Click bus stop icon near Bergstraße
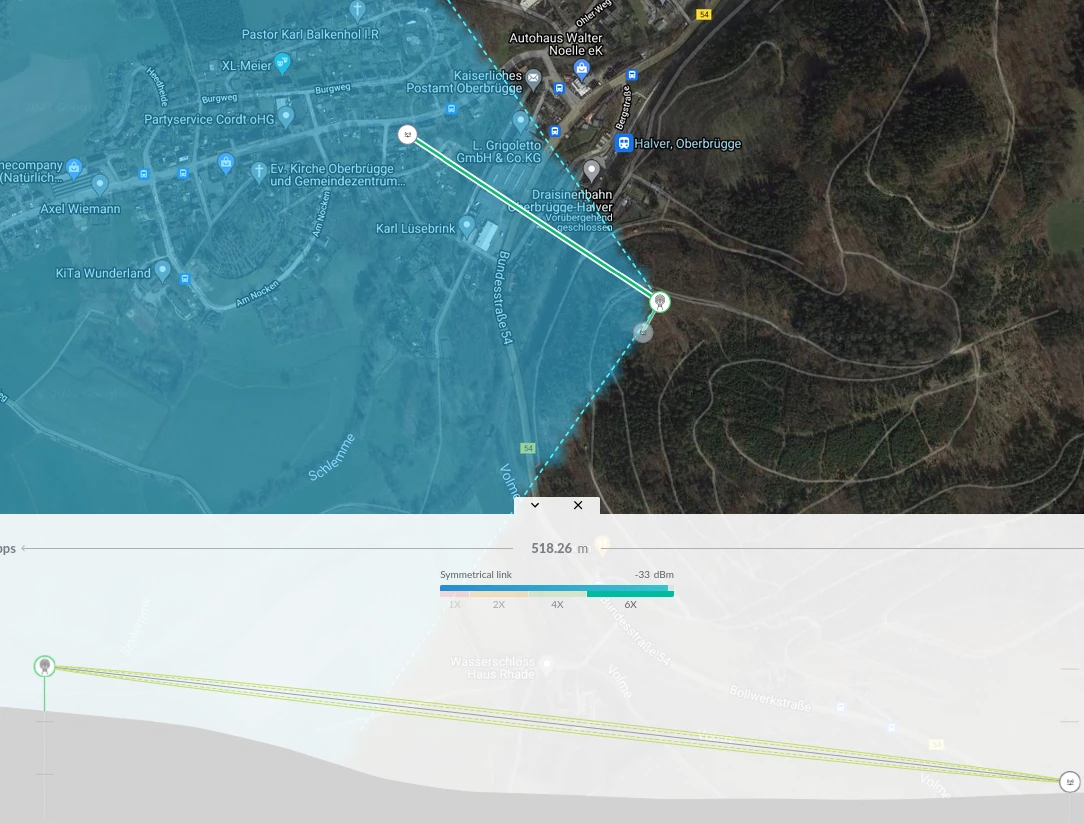 554,131
